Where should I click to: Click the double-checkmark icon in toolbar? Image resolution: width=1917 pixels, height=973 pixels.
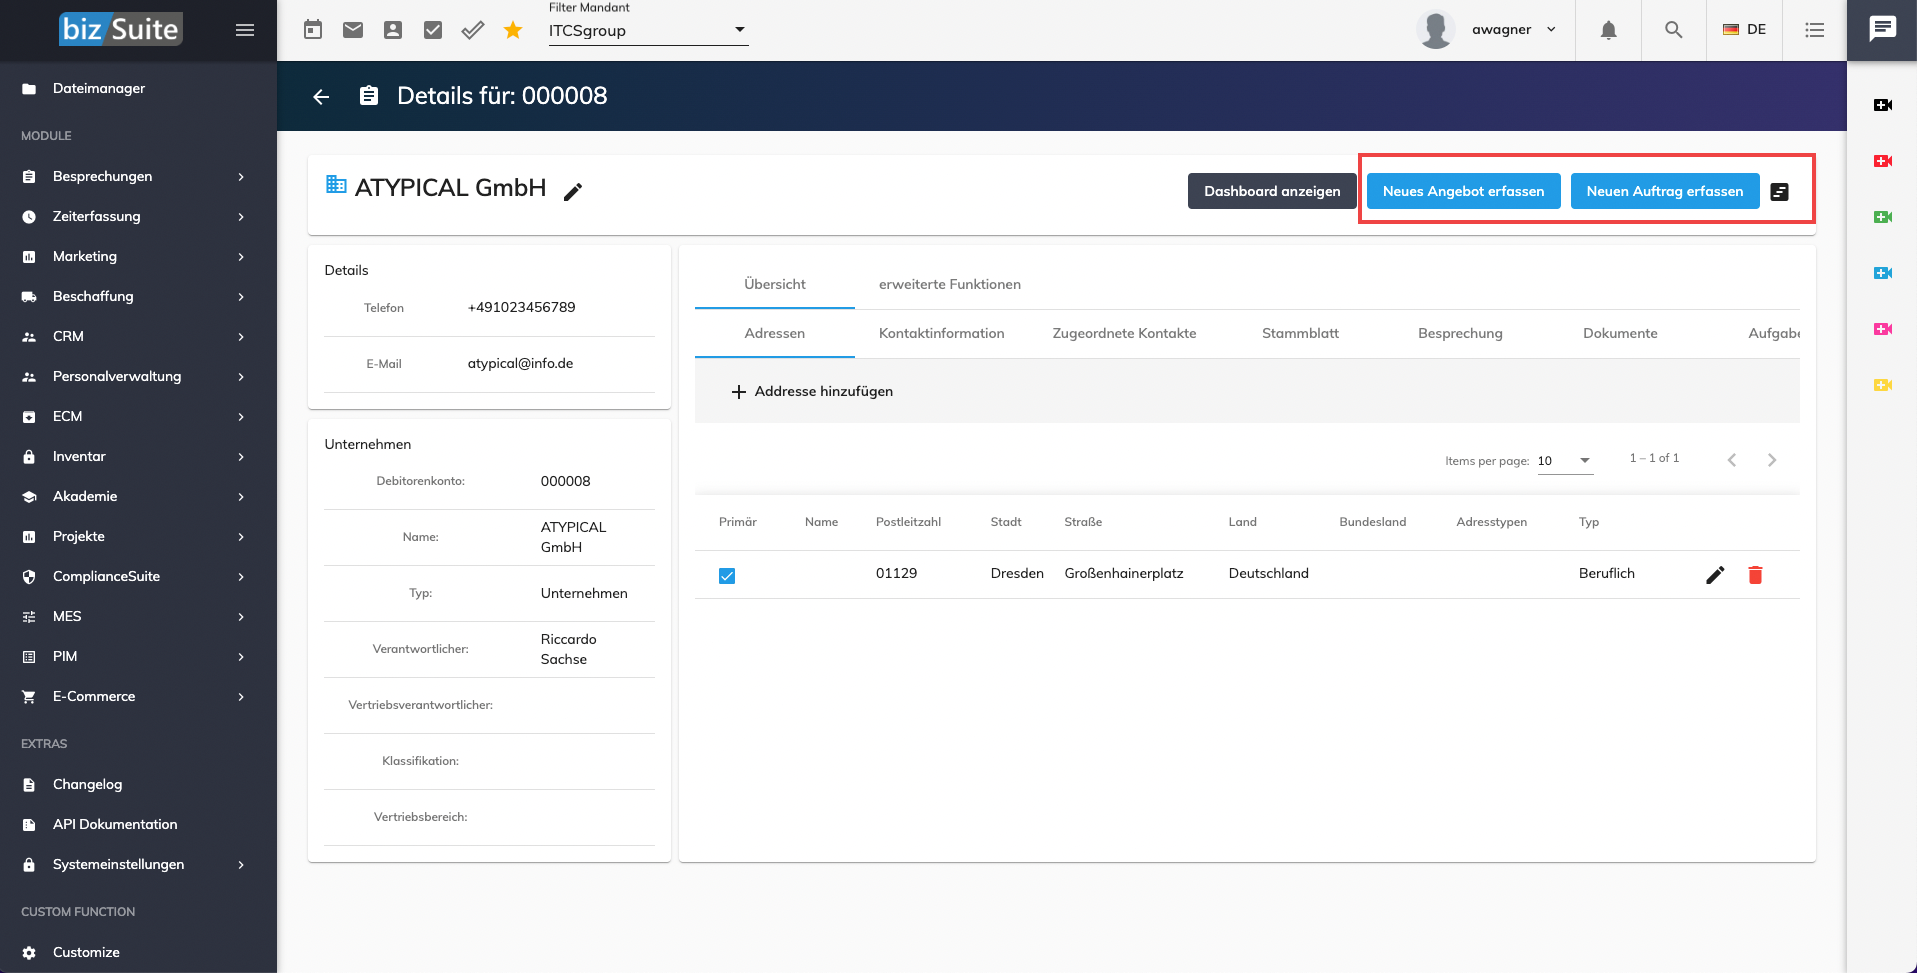point(473,30)
